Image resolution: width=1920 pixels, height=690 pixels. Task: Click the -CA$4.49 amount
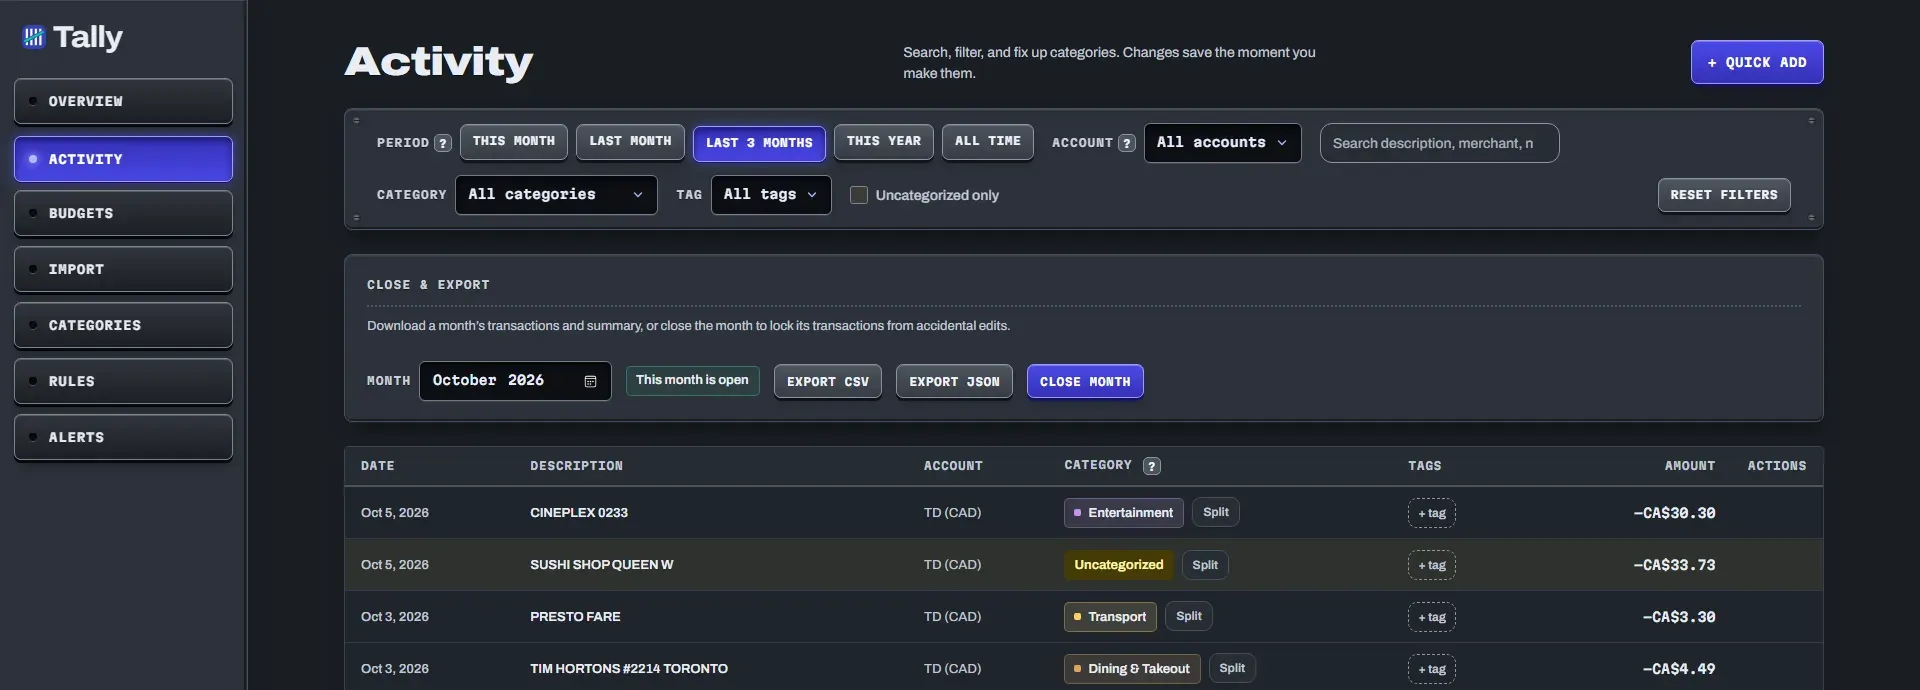[1679, 669]
